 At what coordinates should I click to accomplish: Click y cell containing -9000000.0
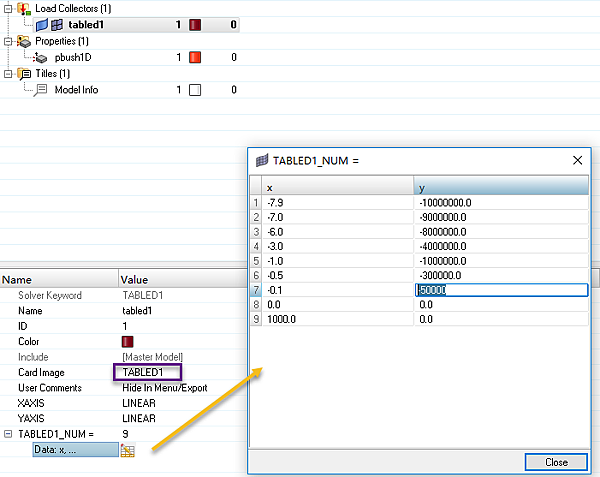click(x=501, y=217)
